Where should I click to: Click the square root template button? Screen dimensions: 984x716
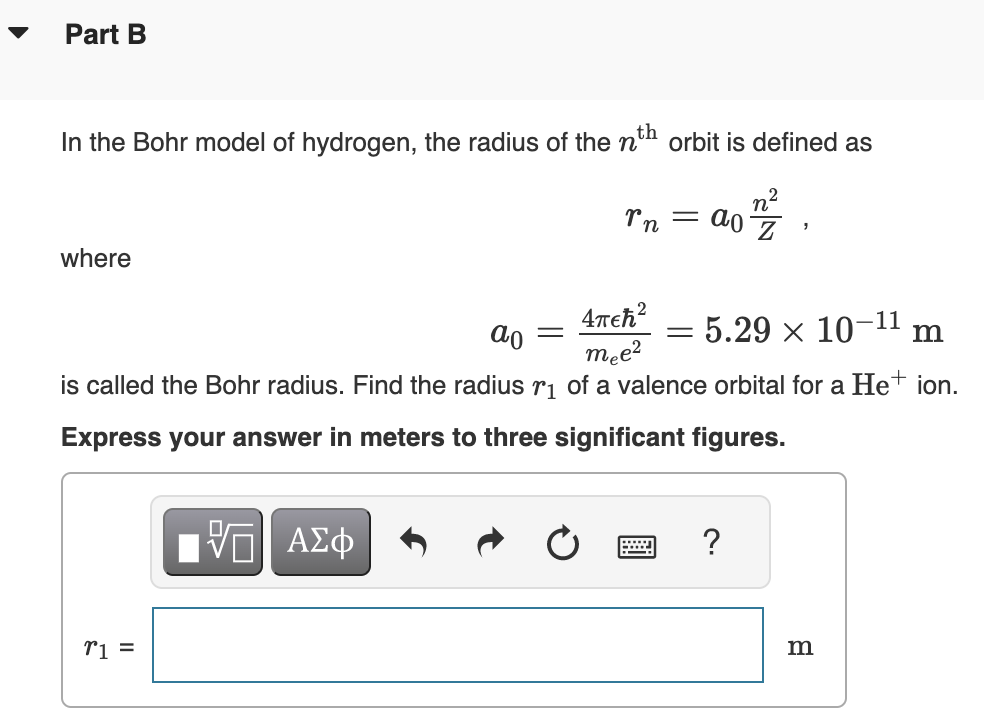211,541
